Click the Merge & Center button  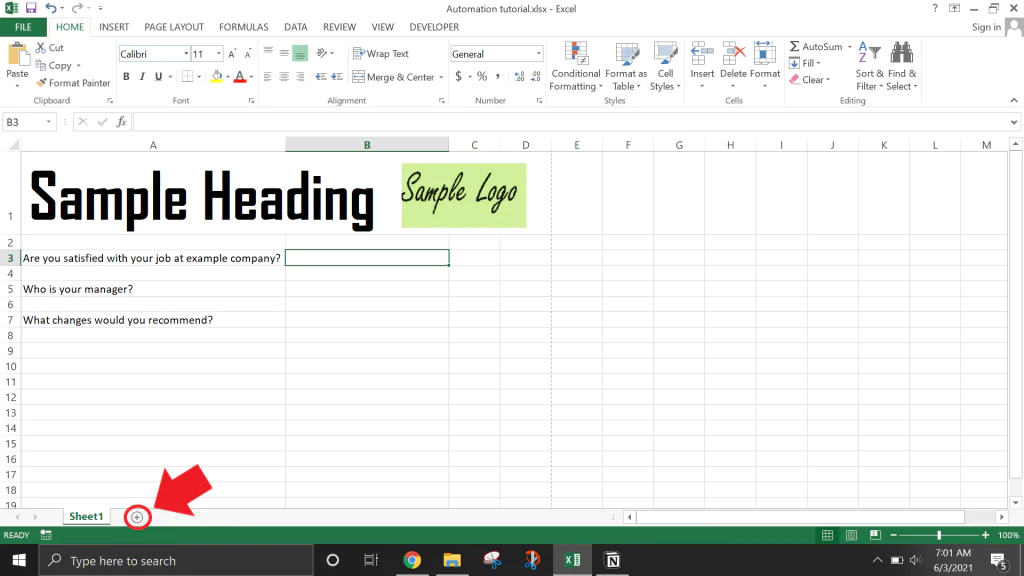[394, 77]
